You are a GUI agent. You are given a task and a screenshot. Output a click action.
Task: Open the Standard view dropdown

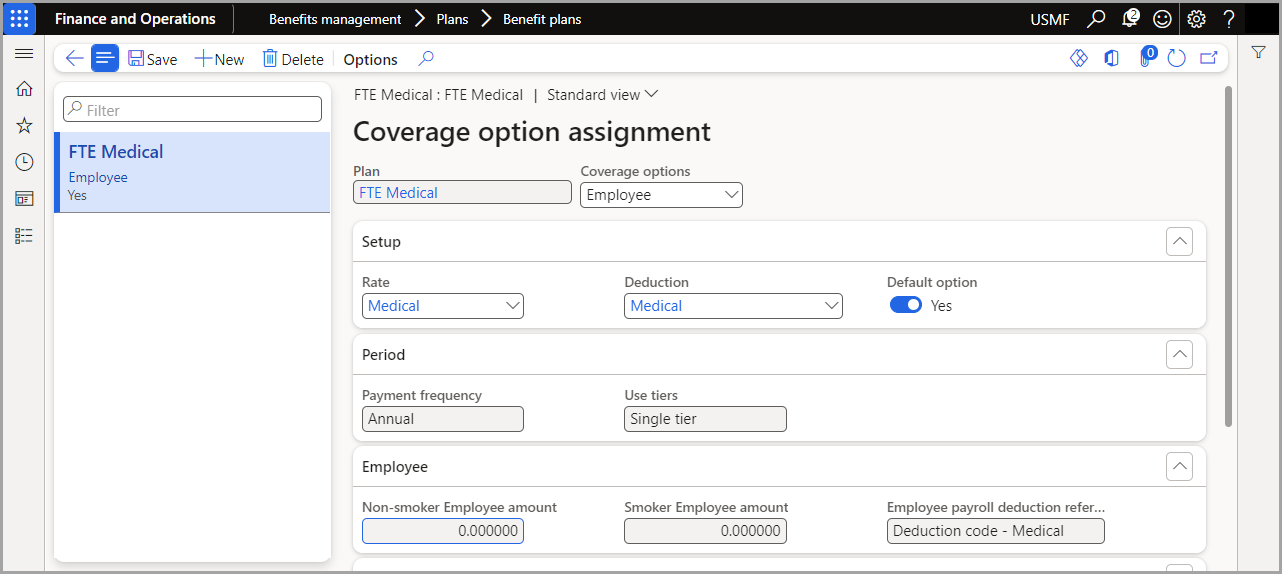pyautogui.click(x=603, y=95)
